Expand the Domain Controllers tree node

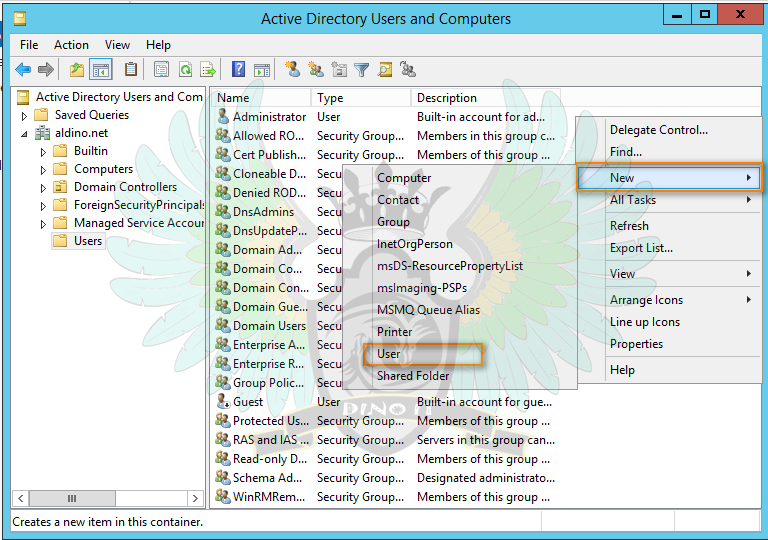pyautogui.click(x=43, y=188)
